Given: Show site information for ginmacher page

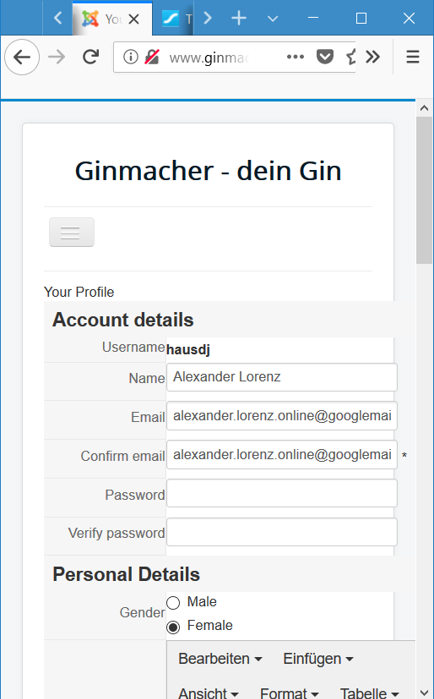Looking at the screenshot, I should (x=131, y=57).
